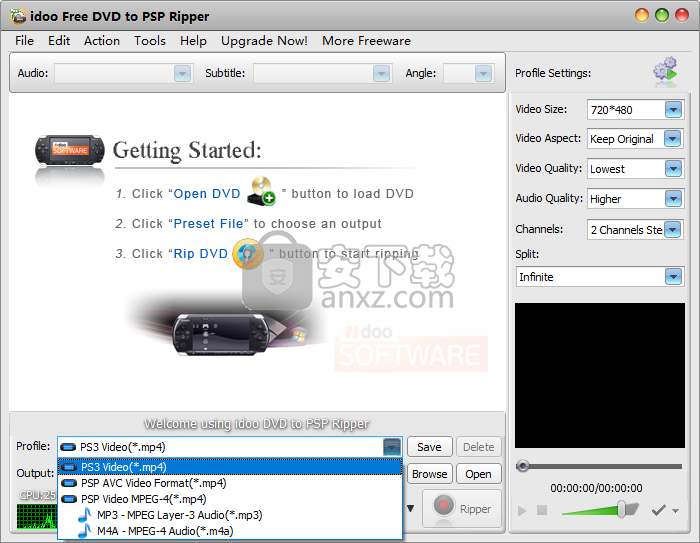Screen dimensions: 700x543
Task: Click the Open DVD disc icon
Action: tap(261, 191)
